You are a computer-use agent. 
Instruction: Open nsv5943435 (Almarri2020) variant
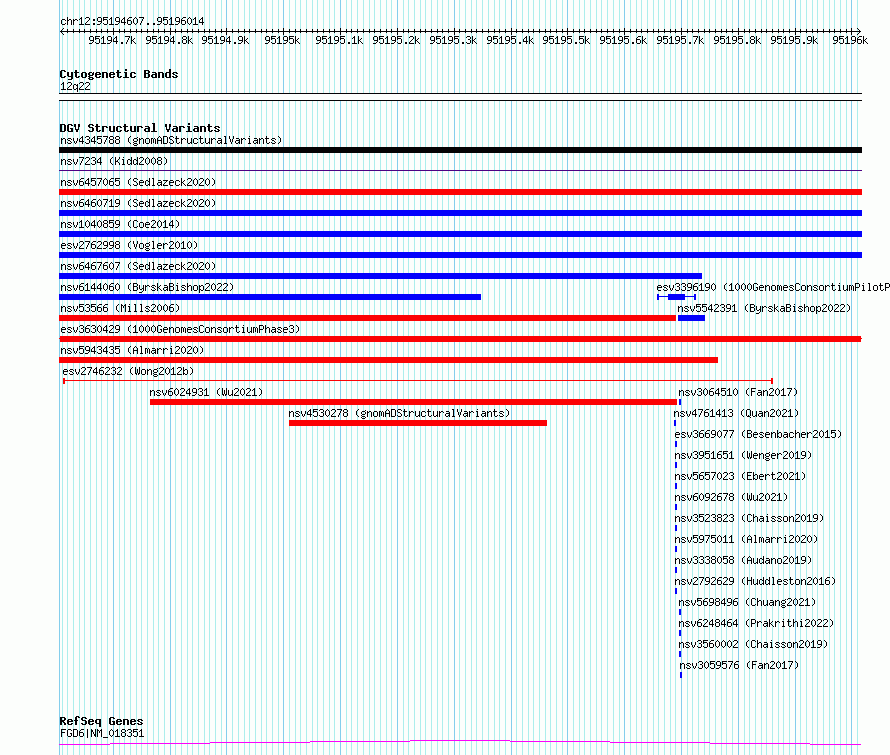click(132, 350)
